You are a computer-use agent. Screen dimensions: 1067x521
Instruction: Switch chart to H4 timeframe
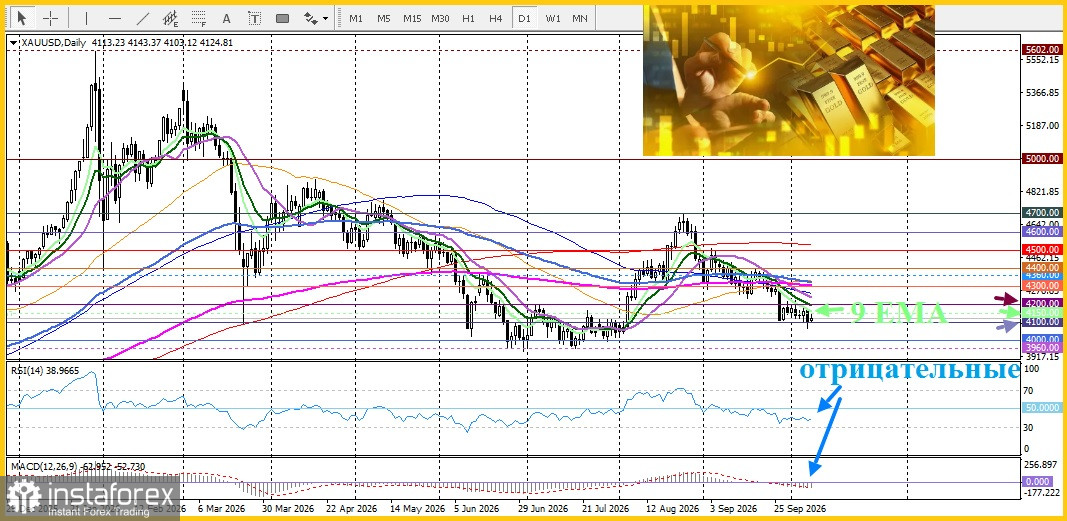pos(496,18)
